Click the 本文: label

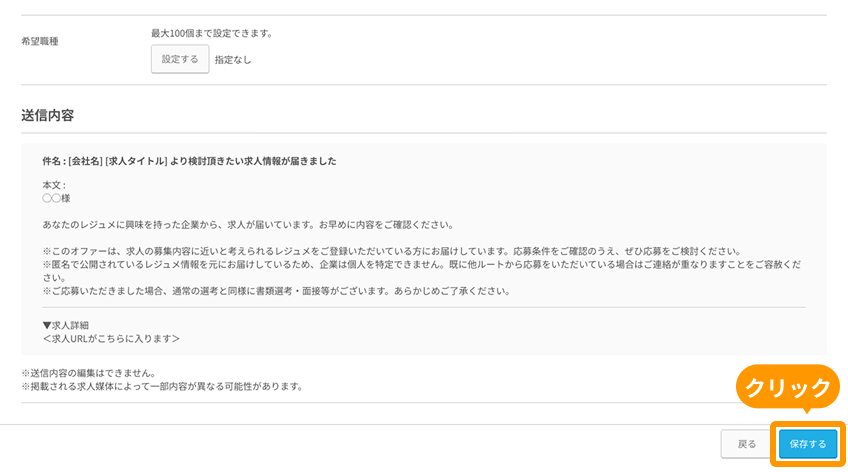pyautogui.click(x=54, y=185)
